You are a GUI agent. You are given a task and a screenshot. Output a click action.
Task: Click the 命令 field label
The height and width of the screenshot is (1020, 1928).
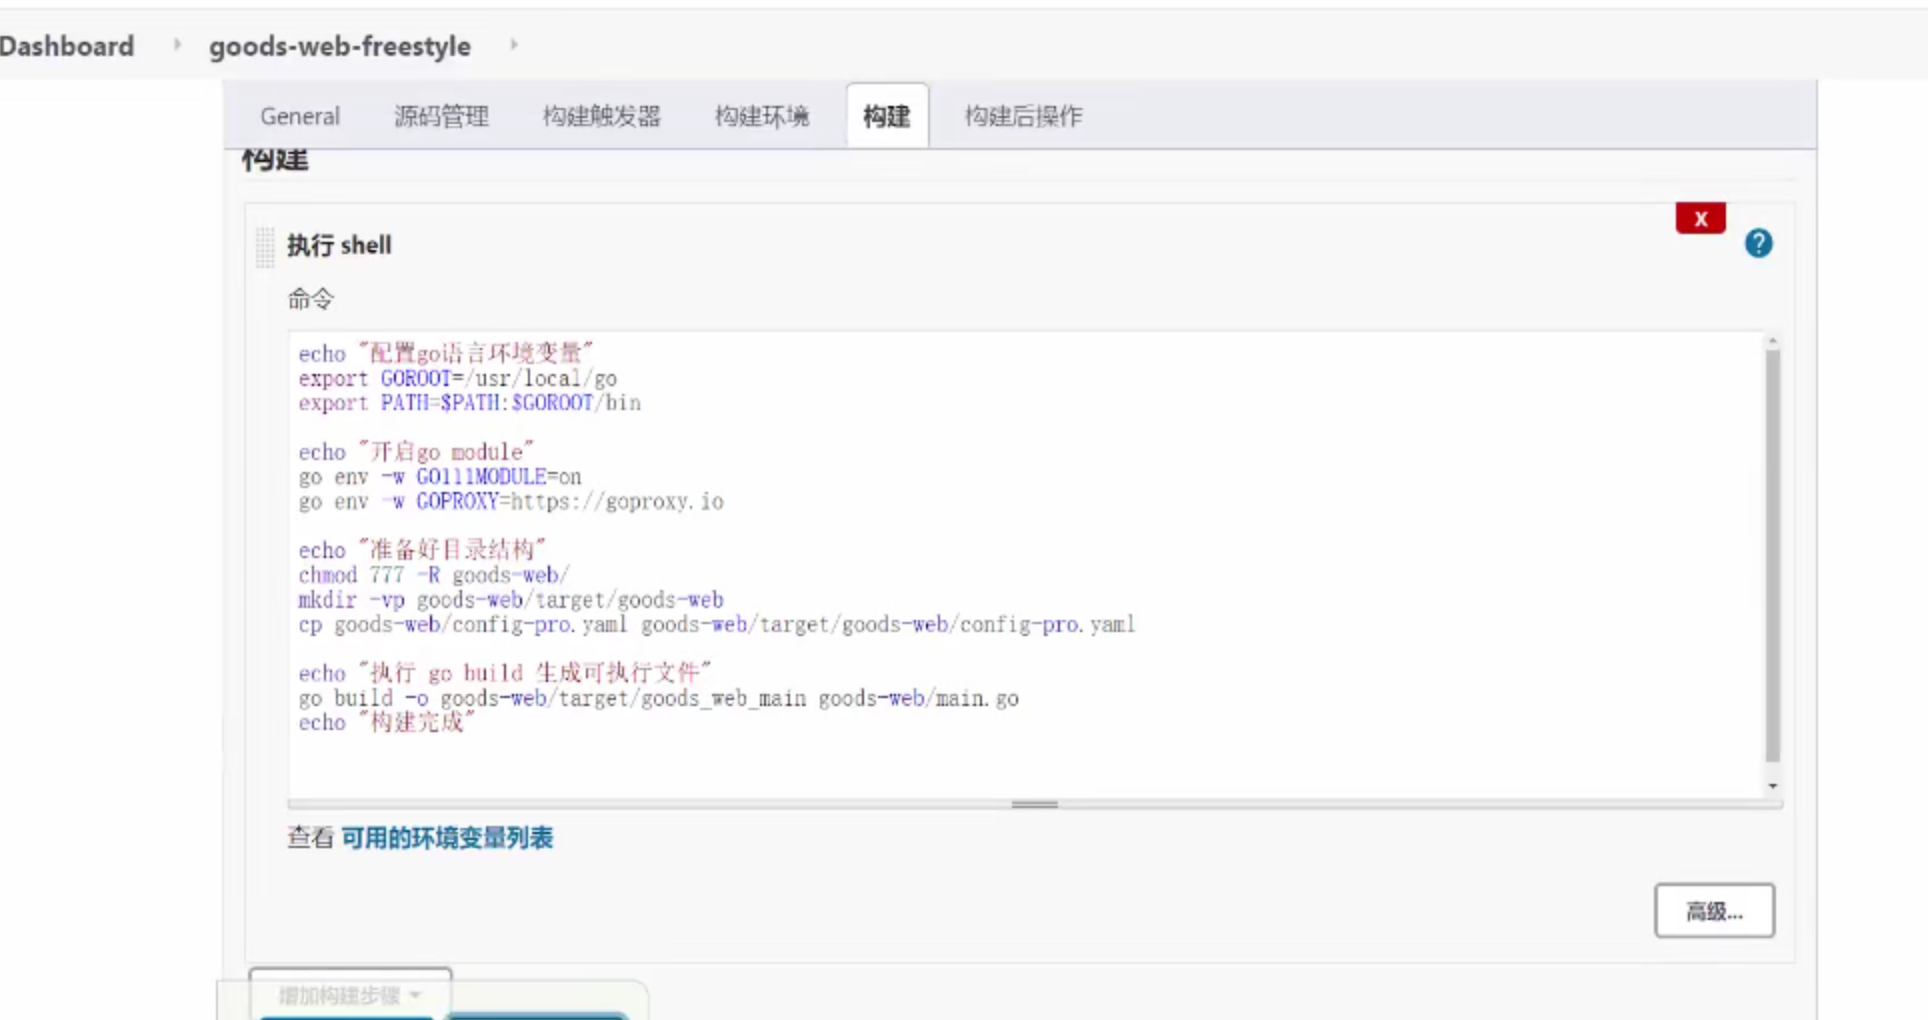(311, 298)
